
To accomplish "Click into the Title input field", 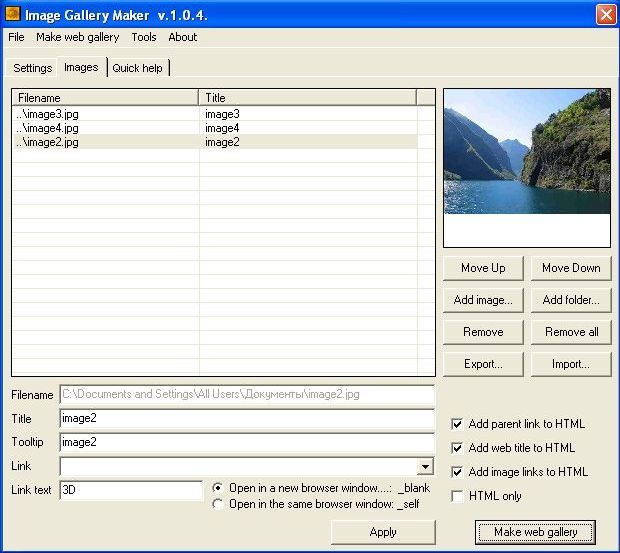I will [247, 419].
